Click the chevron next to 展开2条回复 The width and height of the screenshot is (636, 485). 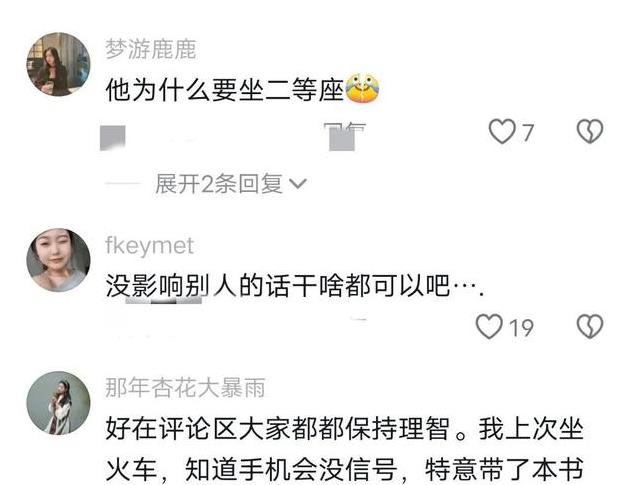298,185
